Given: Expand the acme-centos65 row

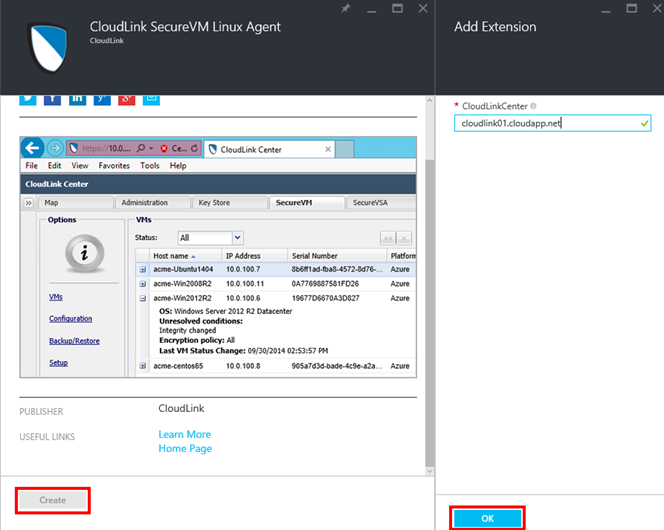Looking at the screenshot, I should point(142,367).
